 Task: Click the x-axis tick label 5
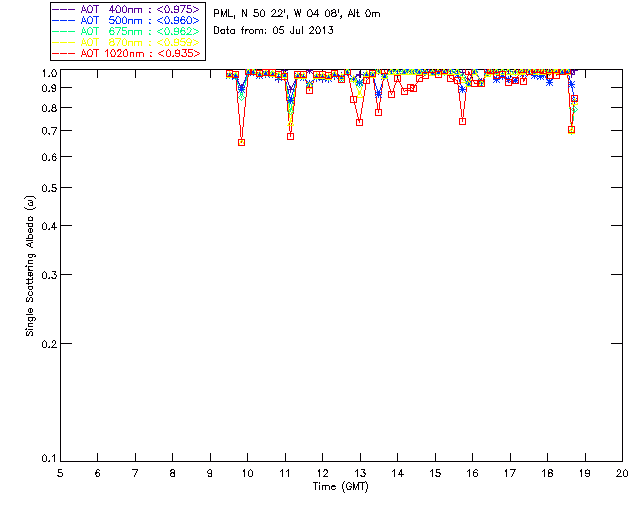pos(60,473)
